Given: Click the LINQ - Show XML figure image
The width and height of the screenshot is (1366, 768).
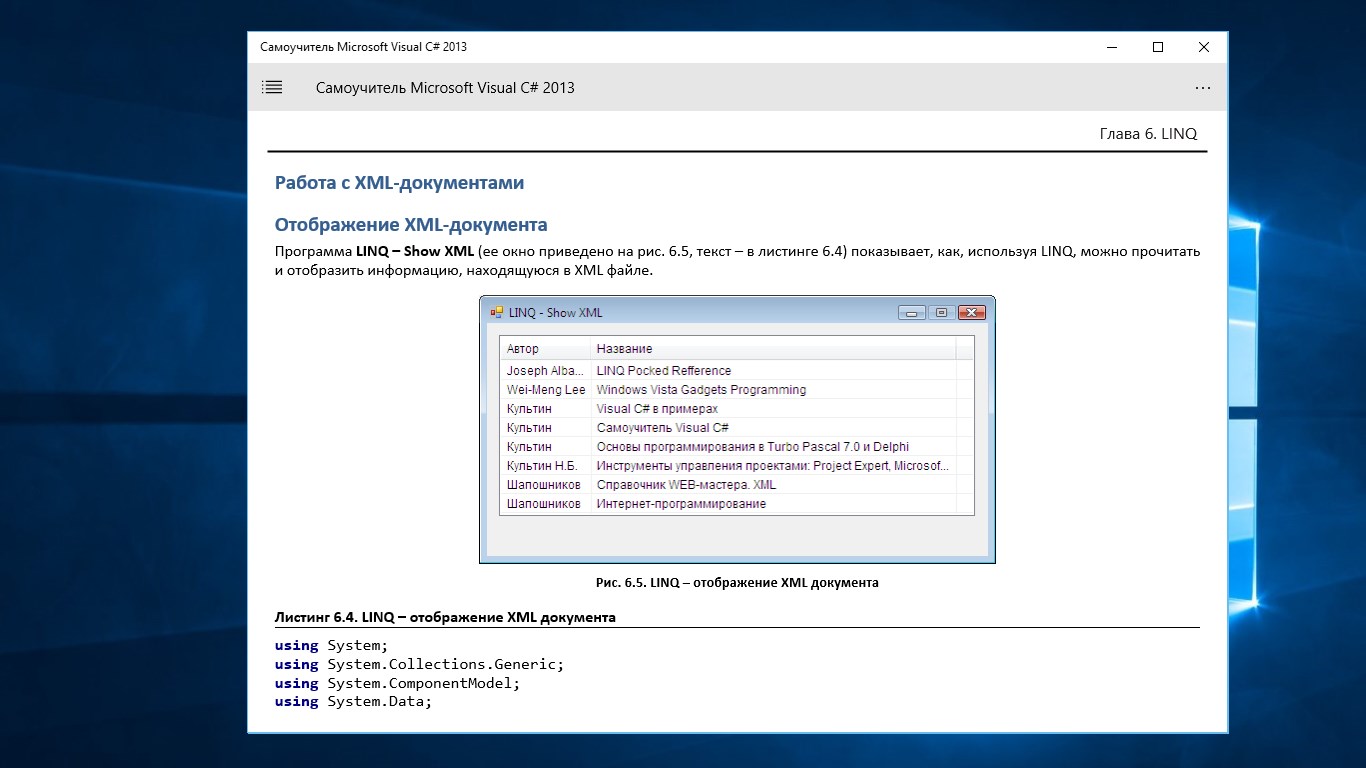Looking at the screenshot, I should coord(737,430).
